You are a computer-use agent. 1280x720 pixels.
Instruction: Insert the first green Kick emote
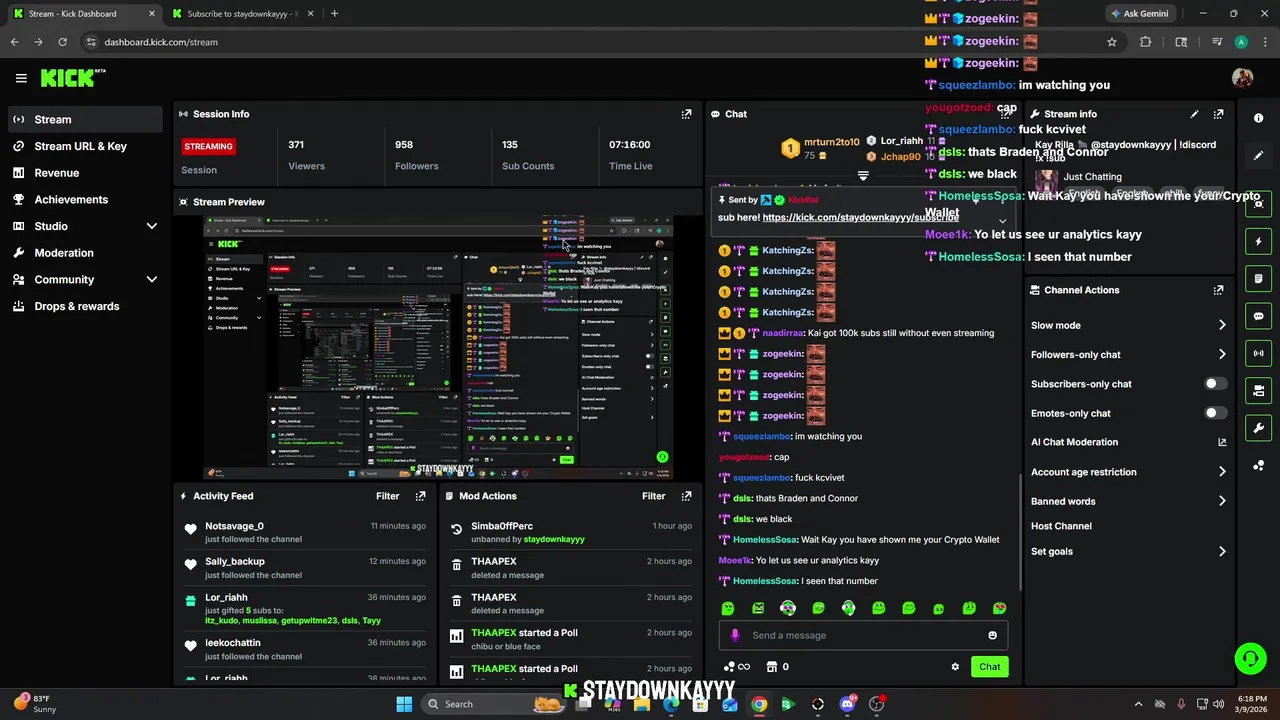pyautogui.click(x=728, y=608)
